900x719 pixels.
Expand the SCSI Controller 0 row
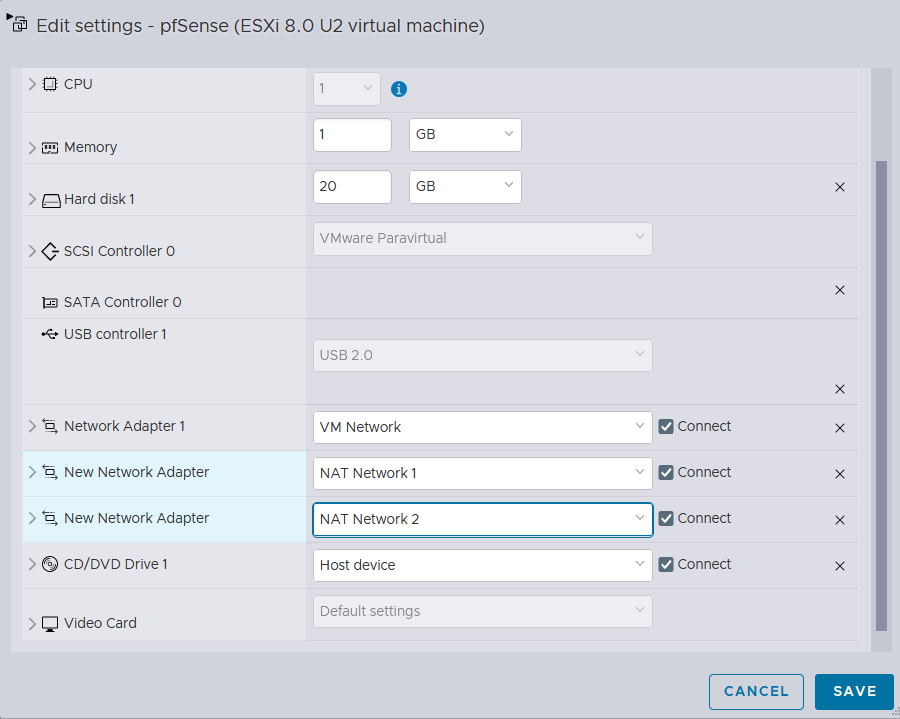tap(32, 251)
